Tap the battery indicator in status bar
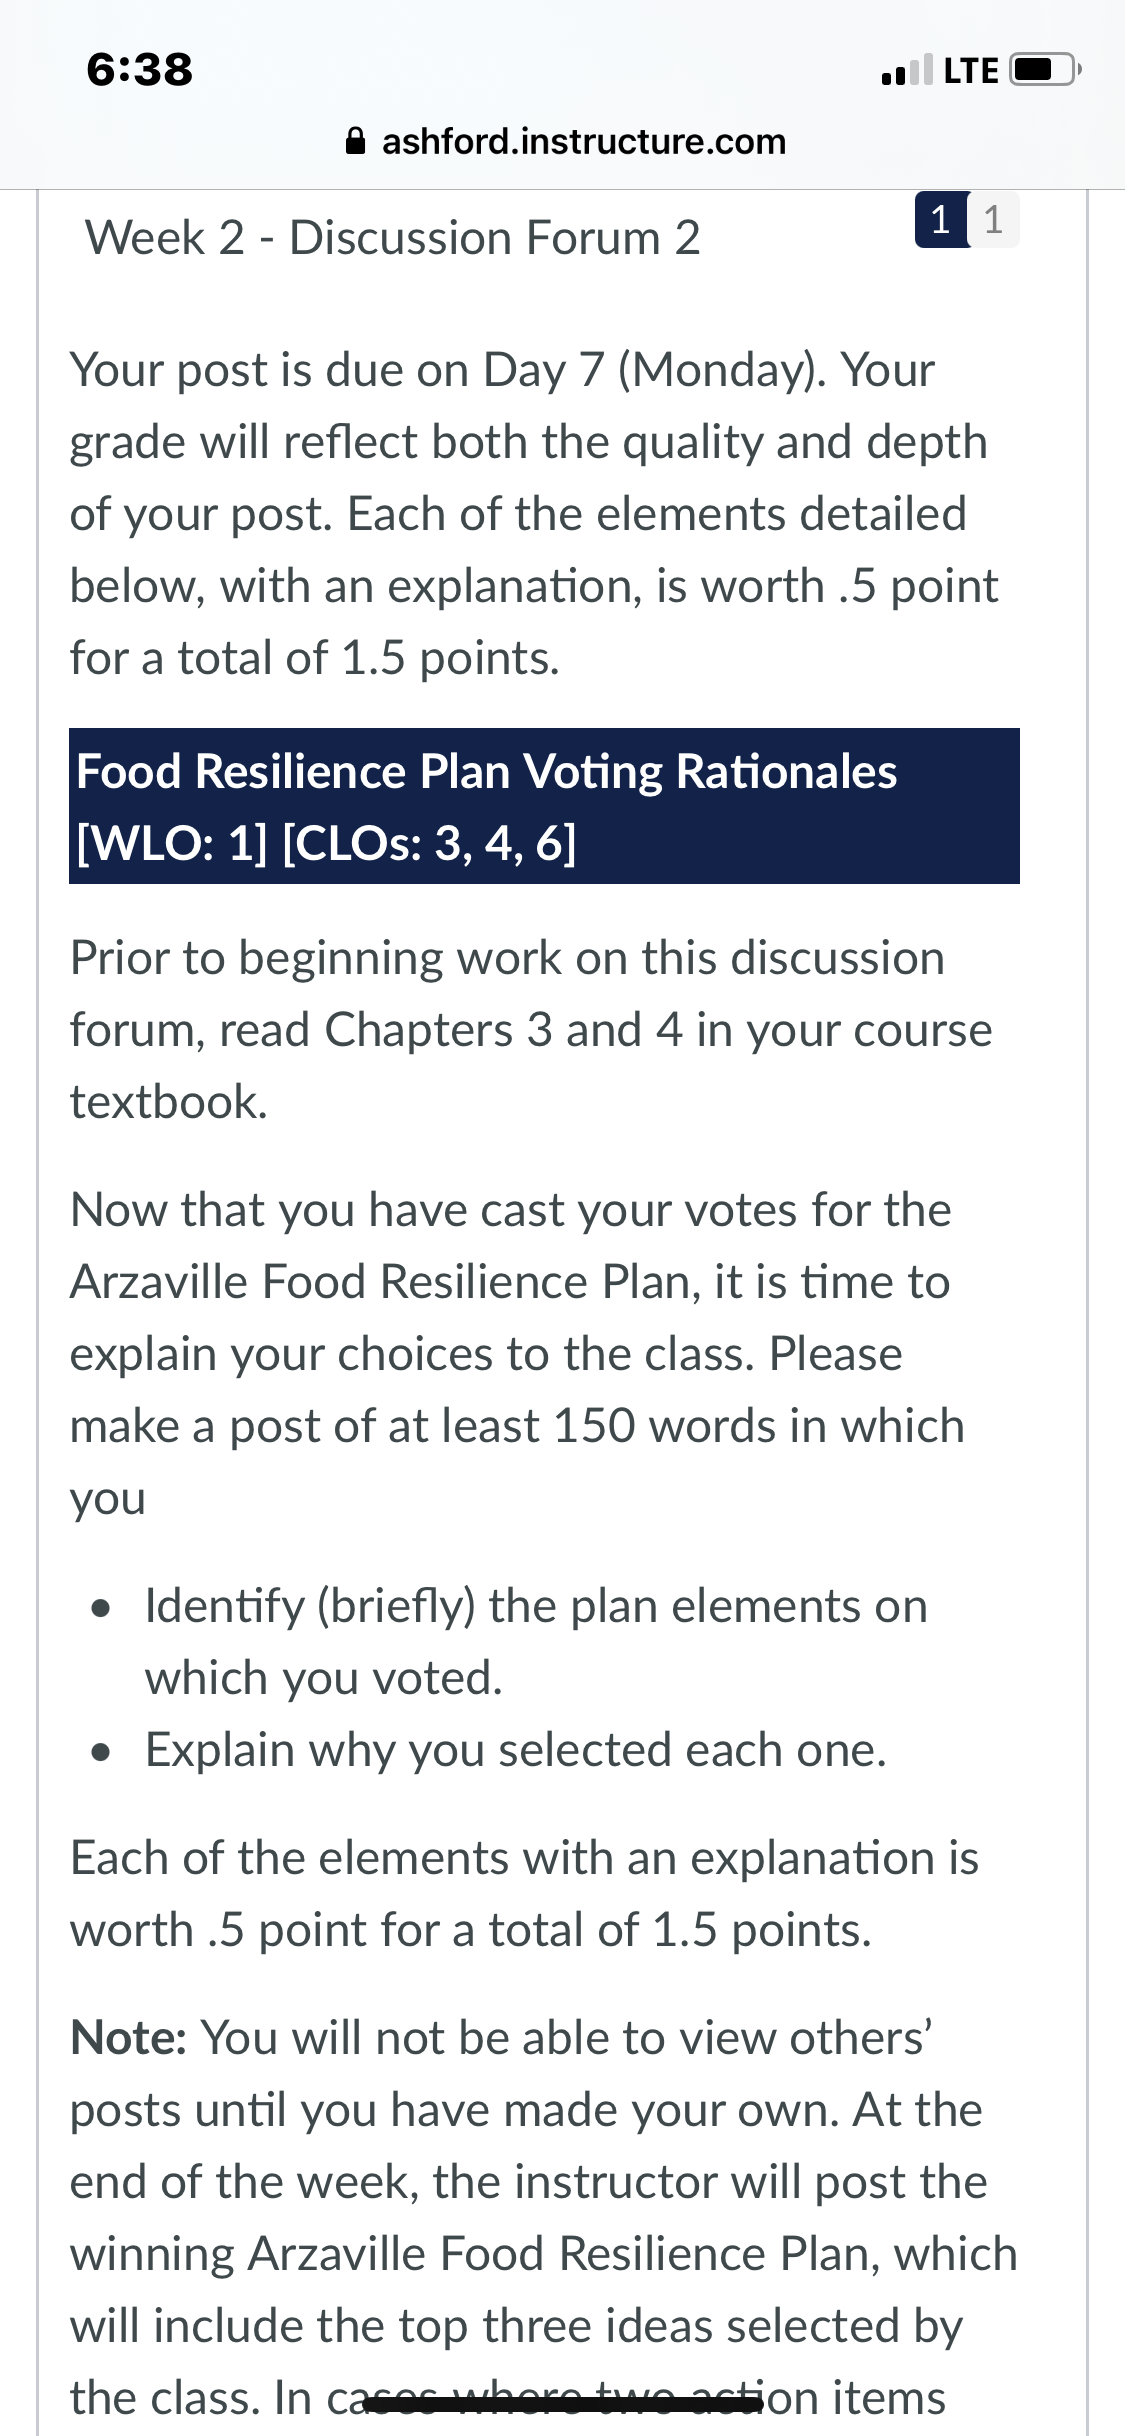The image size is (1125, 2436). pyautogui.click(x=1046, y=70)
